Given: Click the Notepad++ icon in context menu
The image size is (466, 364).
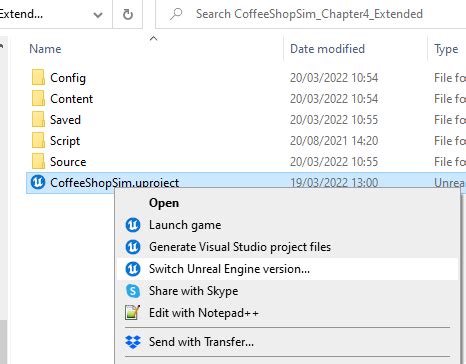Looking at the screenshot, I should [132, 313].
